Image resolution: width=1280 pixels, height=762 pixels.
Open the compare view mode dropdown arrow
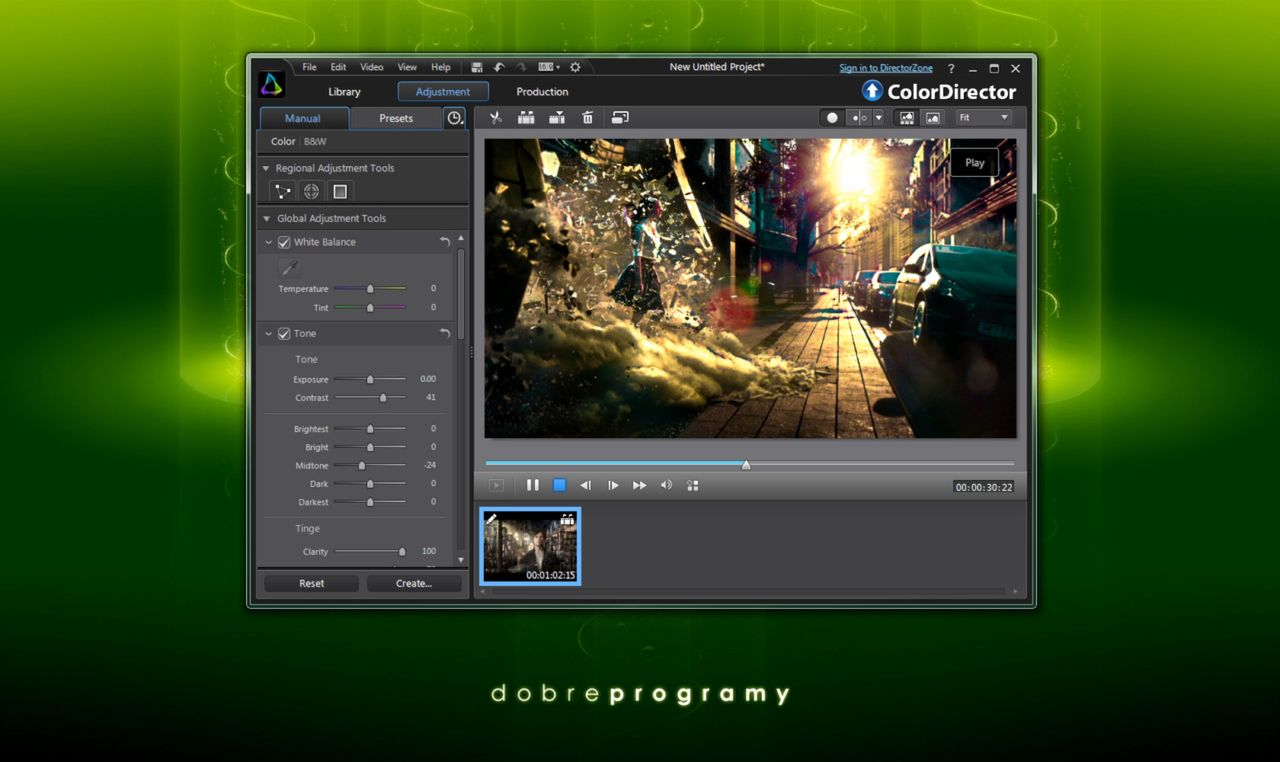click(879, 118)
